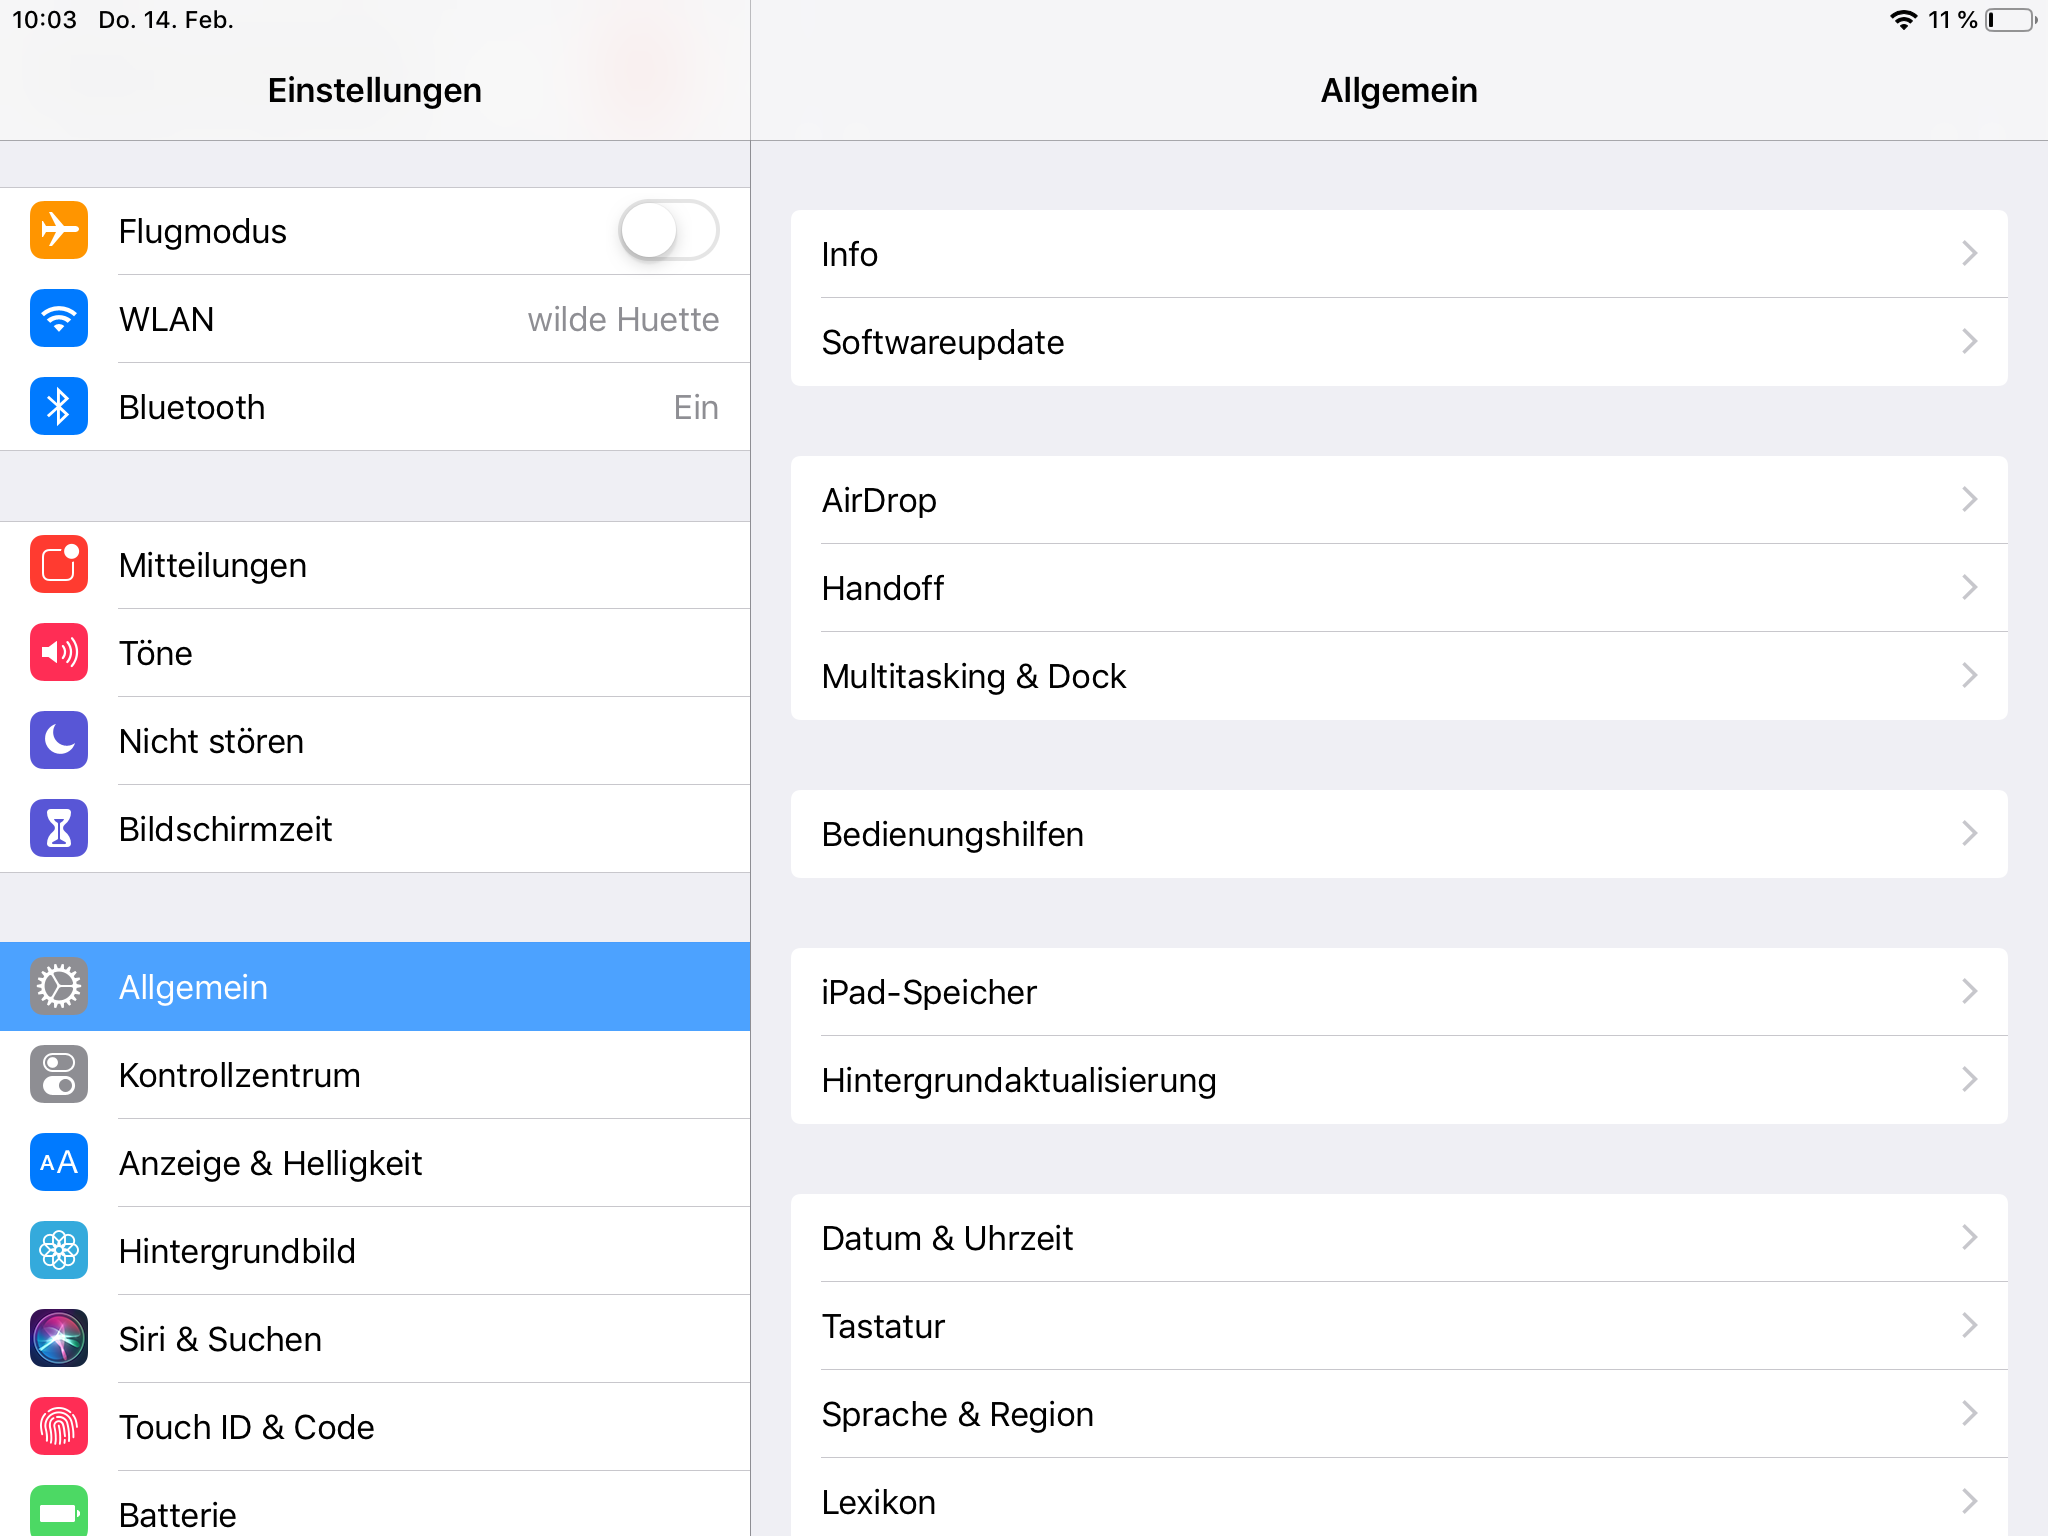The height and width of the screenshot is (1536, 2048).
Task: Tap the Touch ID fingerprint icon
Action: [59, 1427]
